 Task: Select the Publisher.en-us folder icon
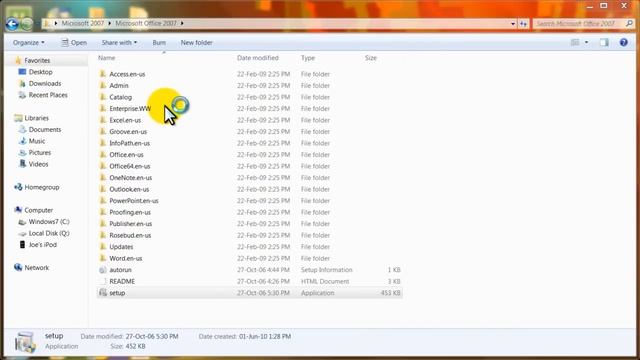pos(103,224)
